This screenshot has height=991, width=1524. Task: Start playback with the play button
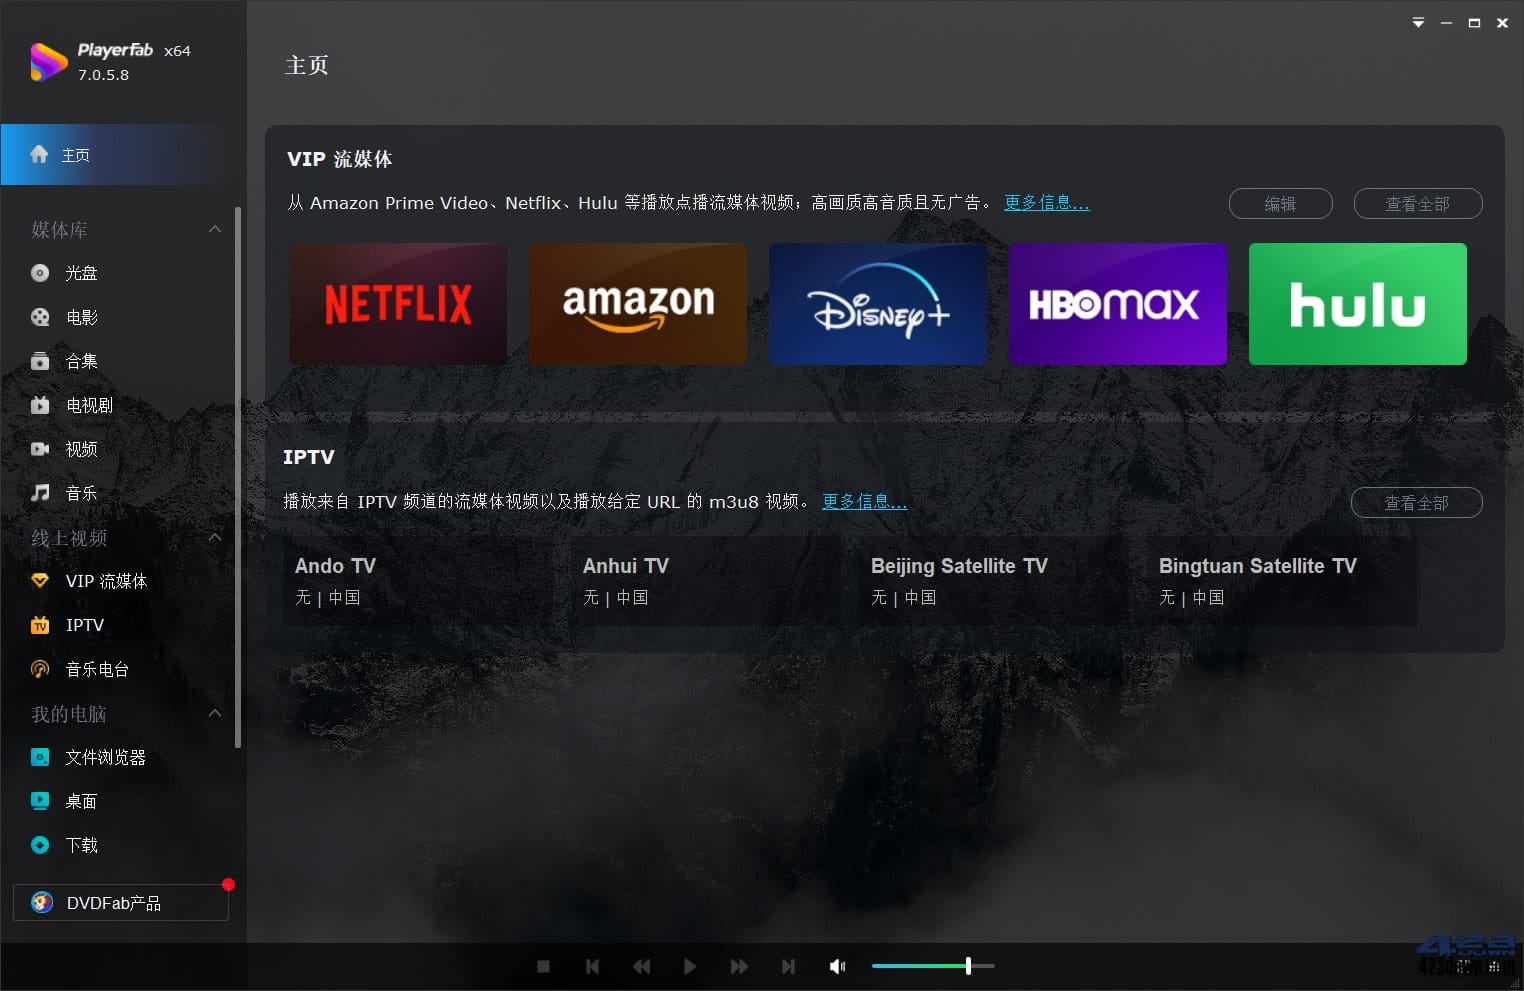[690, 966]
